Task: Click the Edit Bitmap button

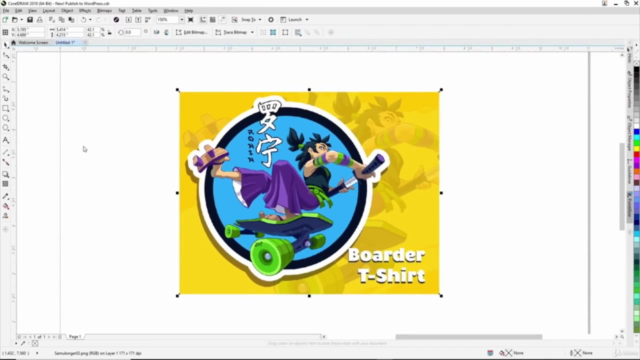Action: [x=191, y=32]
